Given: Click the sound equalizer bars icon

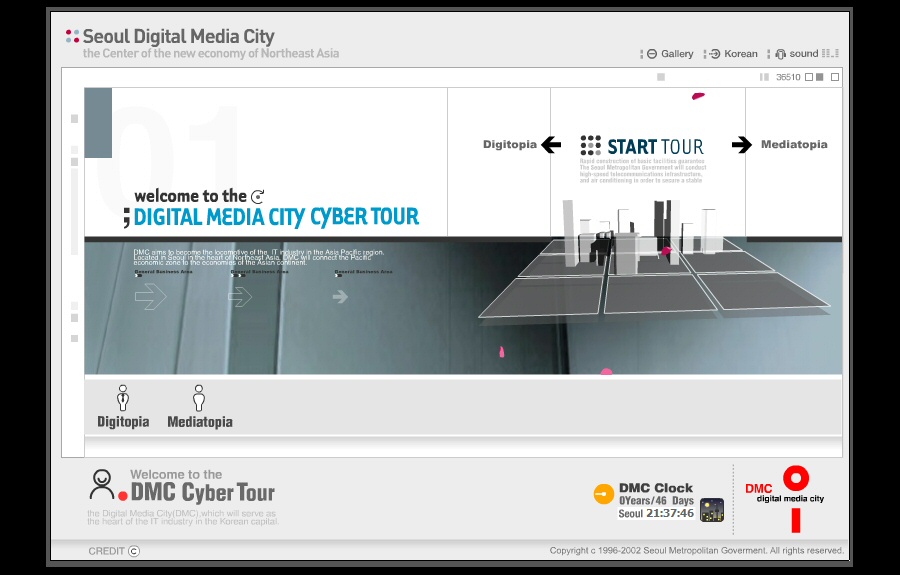Looking at the screenshot, I should [x=830, y=53].
